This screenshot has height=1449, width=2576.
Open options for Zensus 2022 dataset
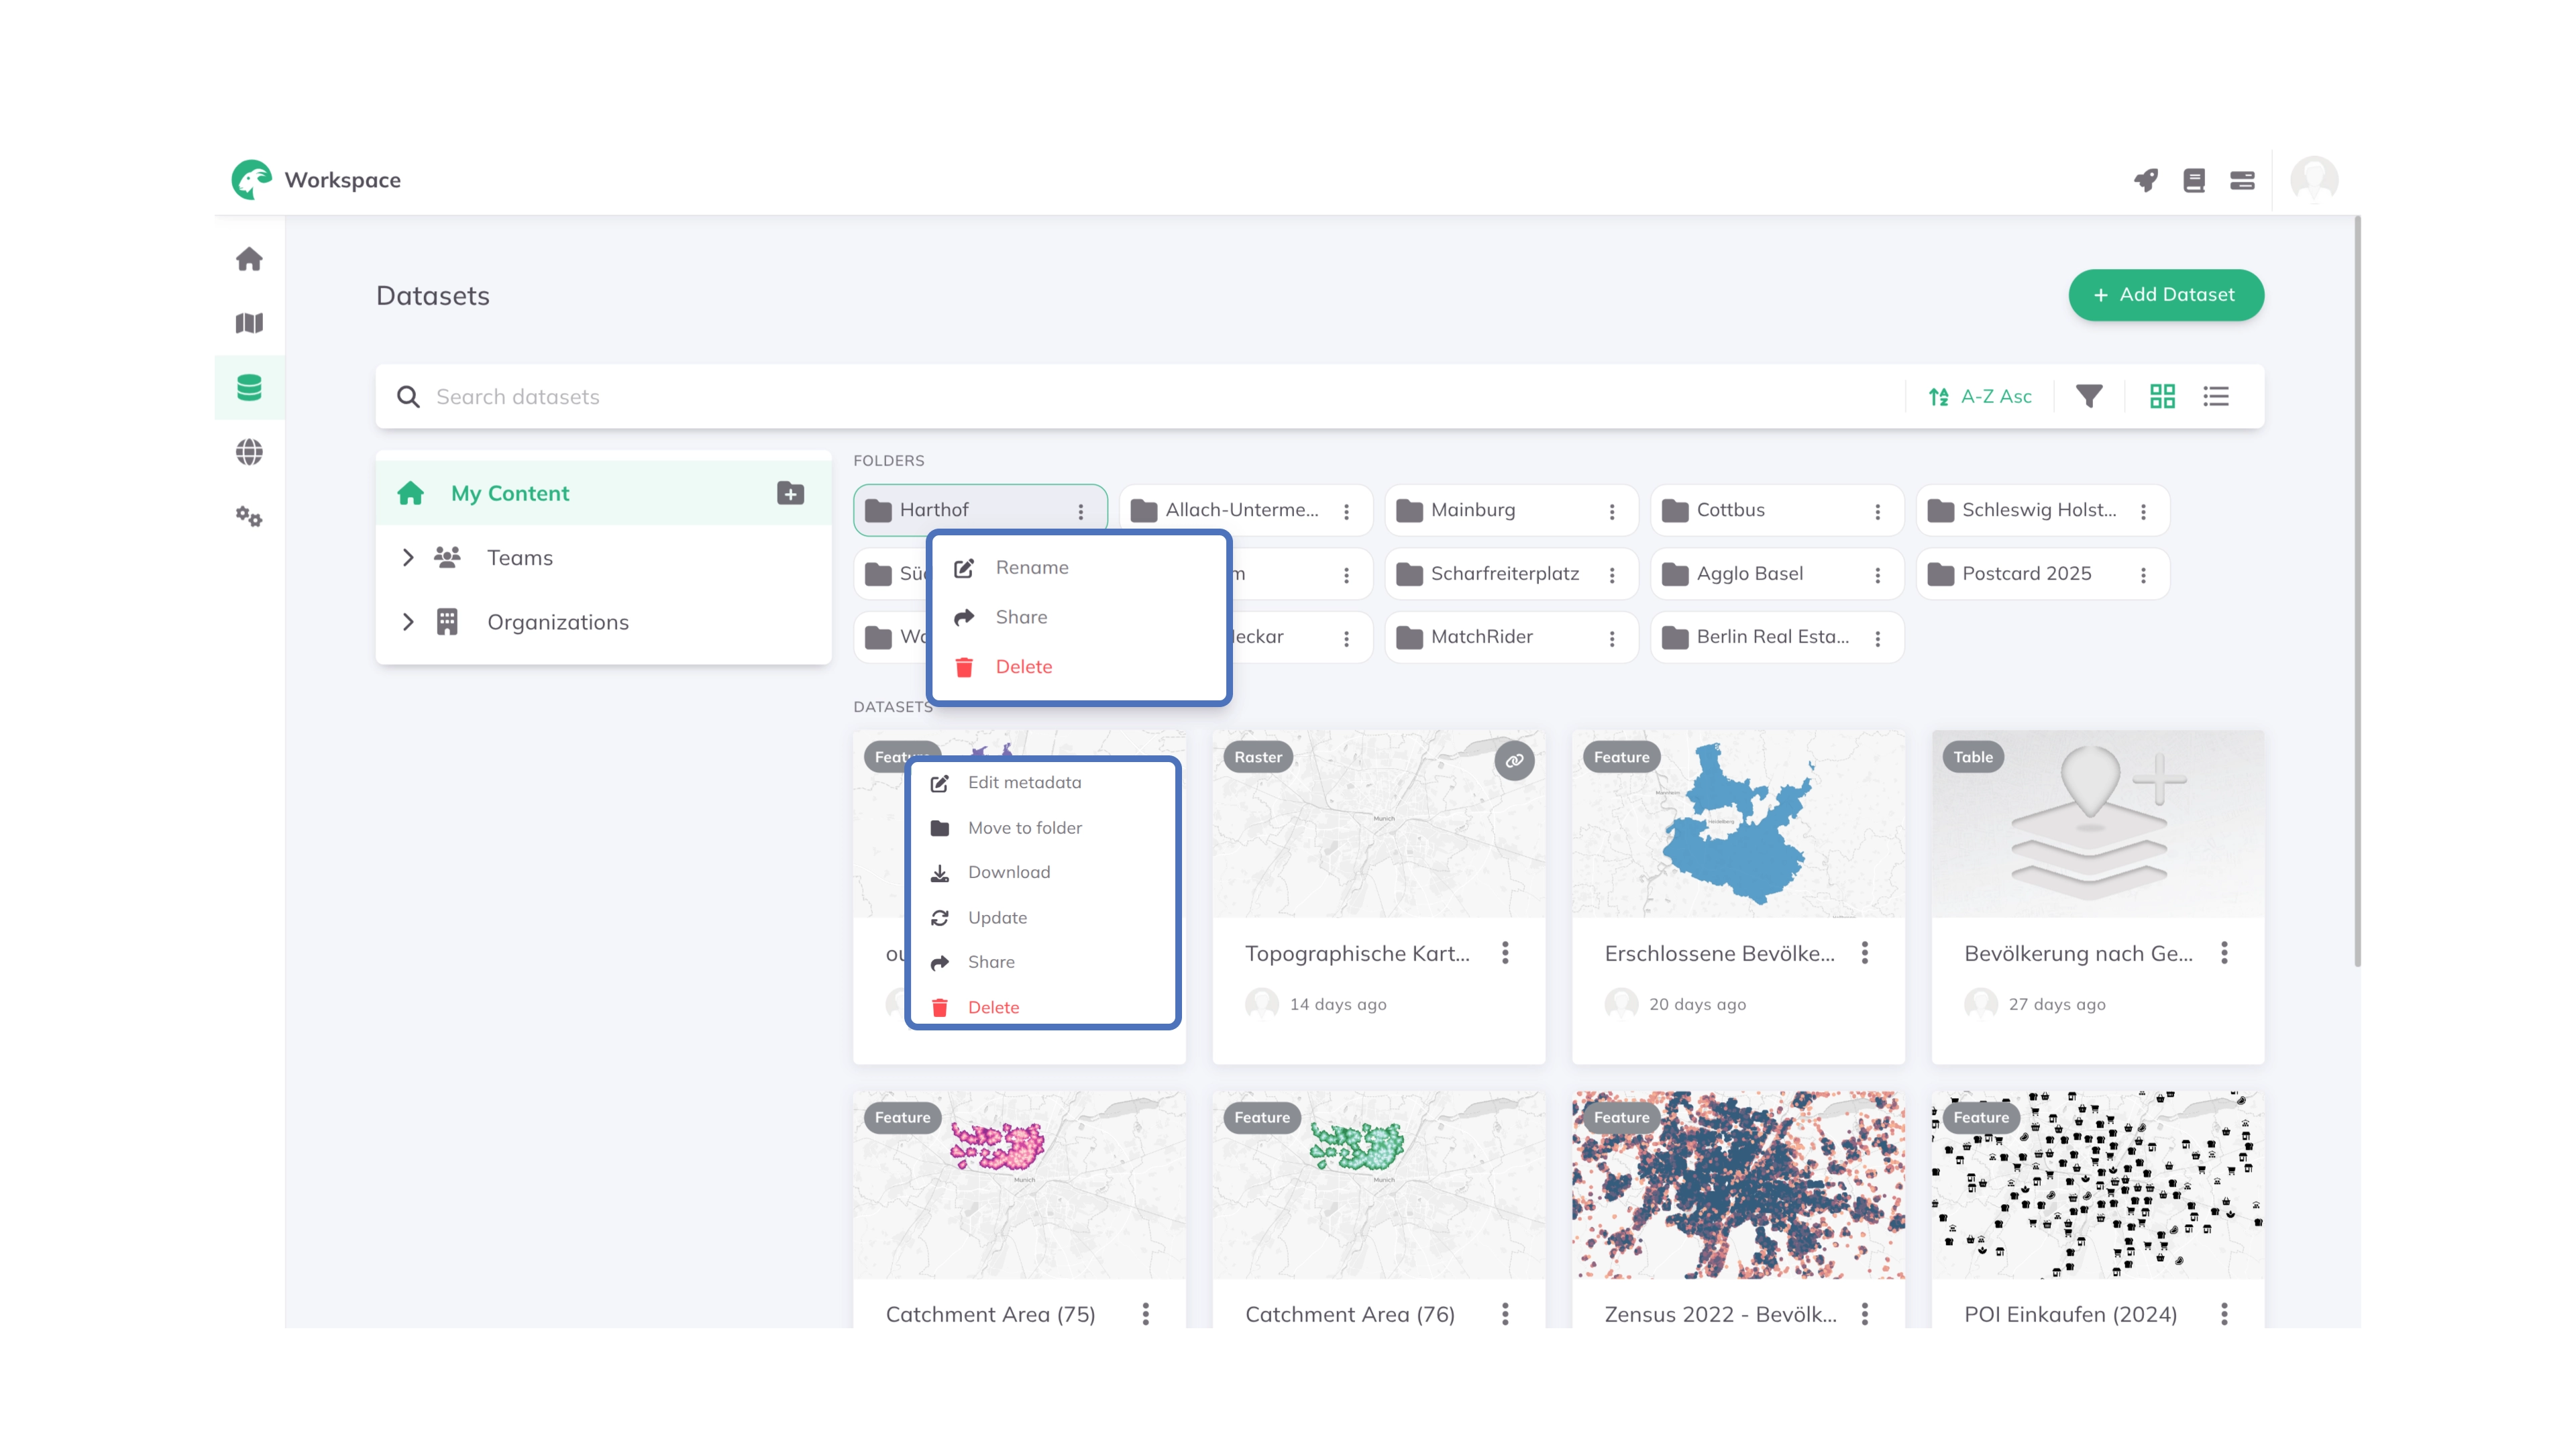[1865, 1314]
